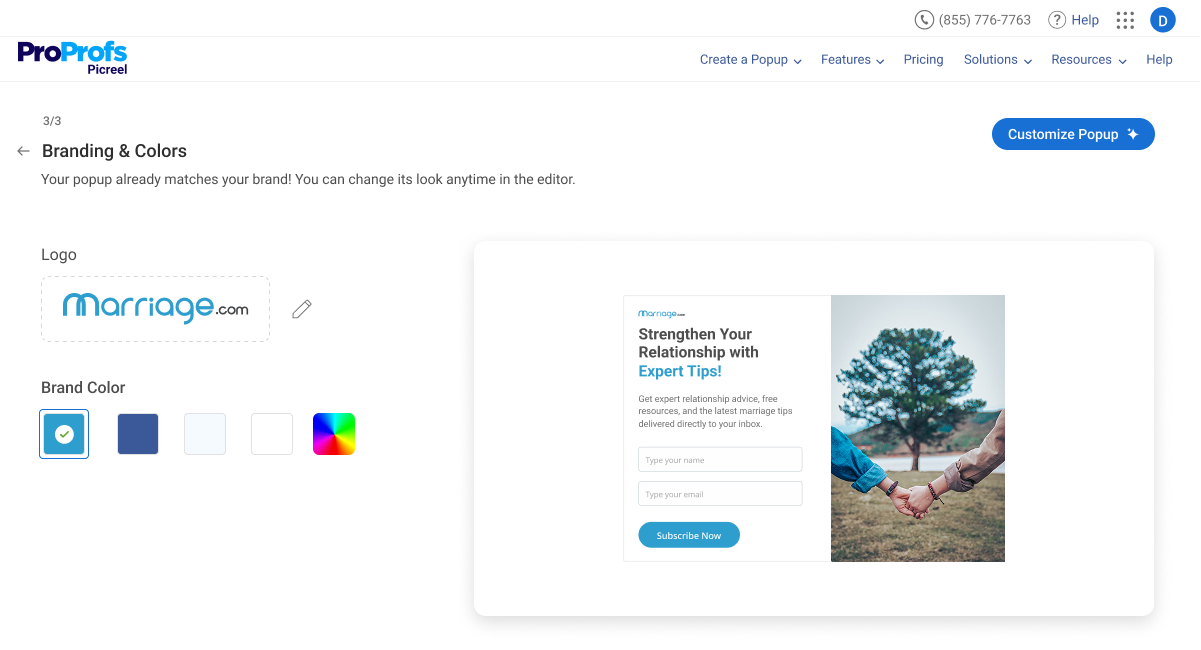Open Help in the navigation bar
Image resolution: width=1201 pixels, height=650 pixels.
click(1159, 60)
